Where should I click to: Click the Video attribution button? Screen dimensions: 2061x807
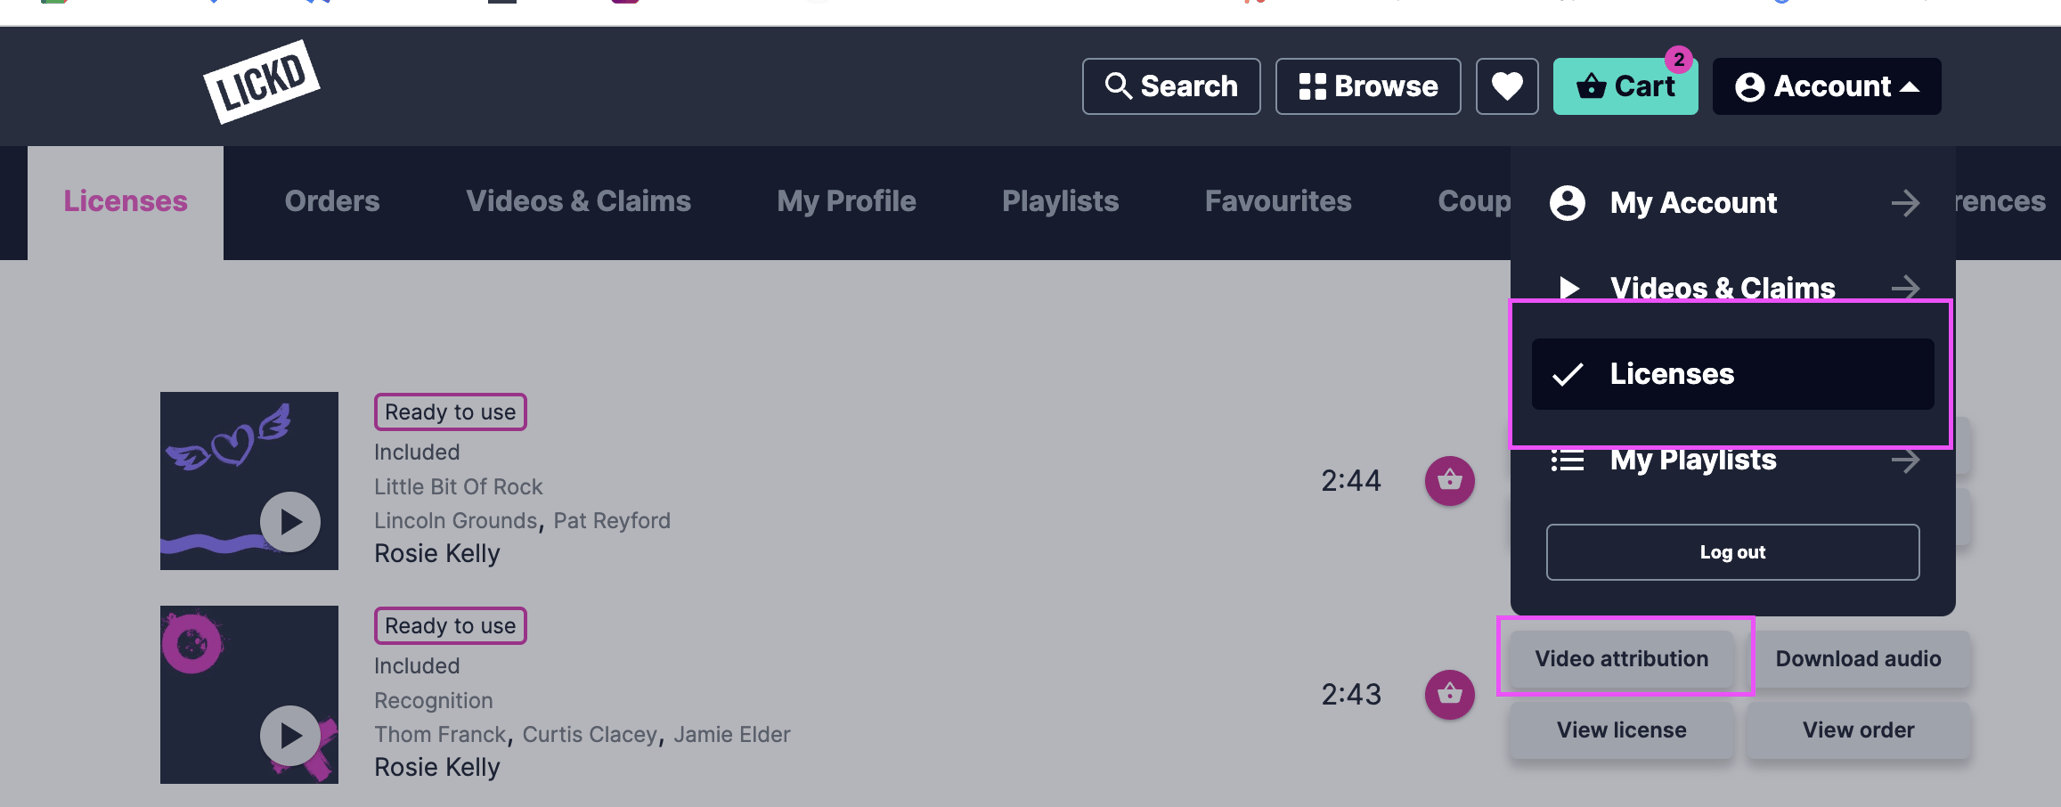1621,659
